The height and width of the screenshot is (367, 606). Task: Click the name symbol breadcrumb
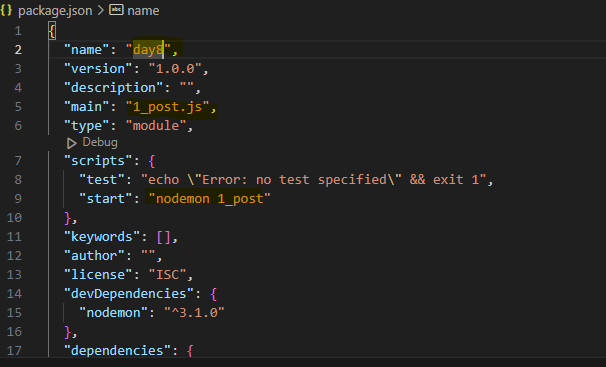click(143, 10)
